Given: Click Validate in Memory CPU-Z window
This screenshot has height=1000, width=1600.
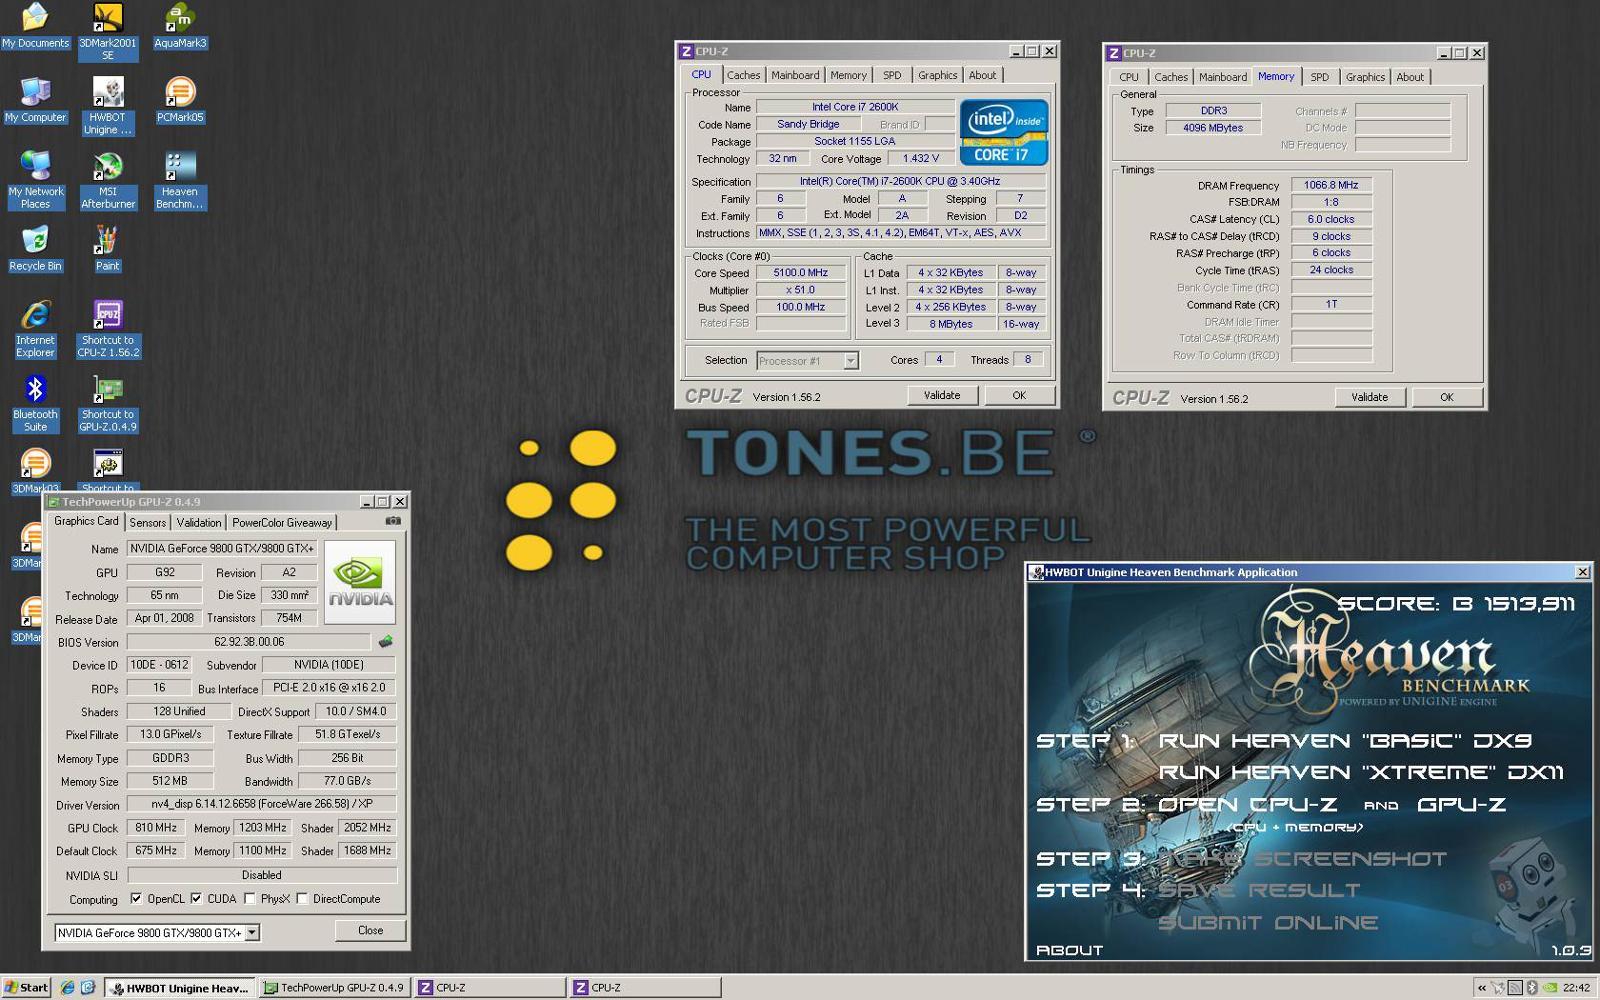Looking at the screenshot, I should [x=1370, y=397].
